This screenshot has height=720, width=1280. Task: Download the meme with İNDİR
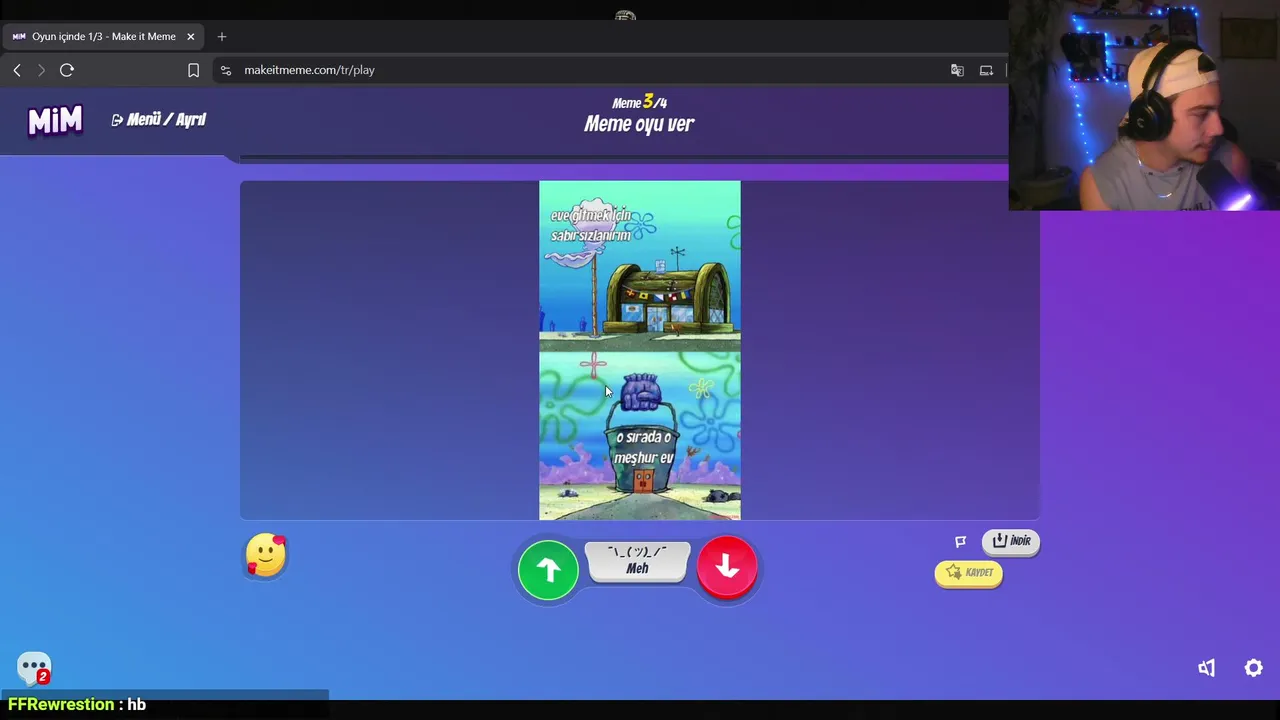click(x=1011, y=541)
